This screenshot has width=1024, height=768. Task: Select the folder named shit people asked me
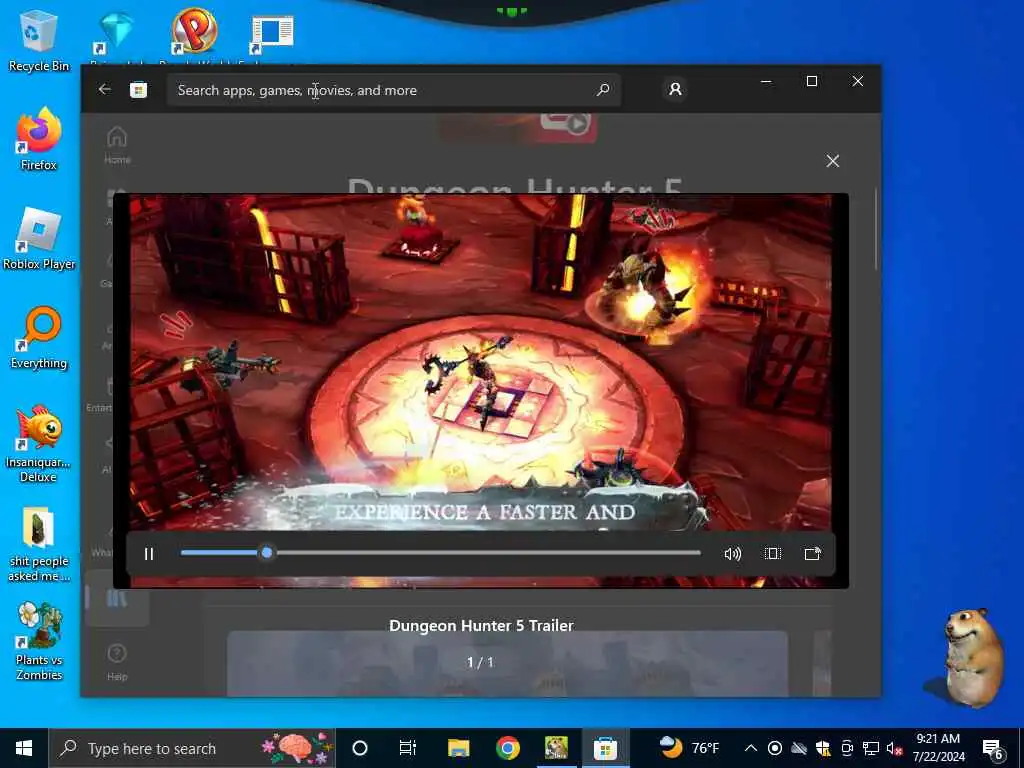click(x=39, y=543)
